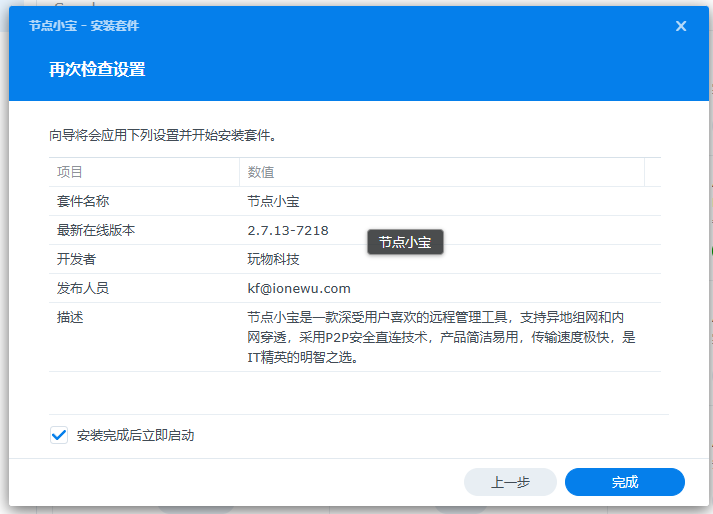This screenshot has height=514, width=713.
Task: Click the 套件名称 row label
Action: pos(83,201)
